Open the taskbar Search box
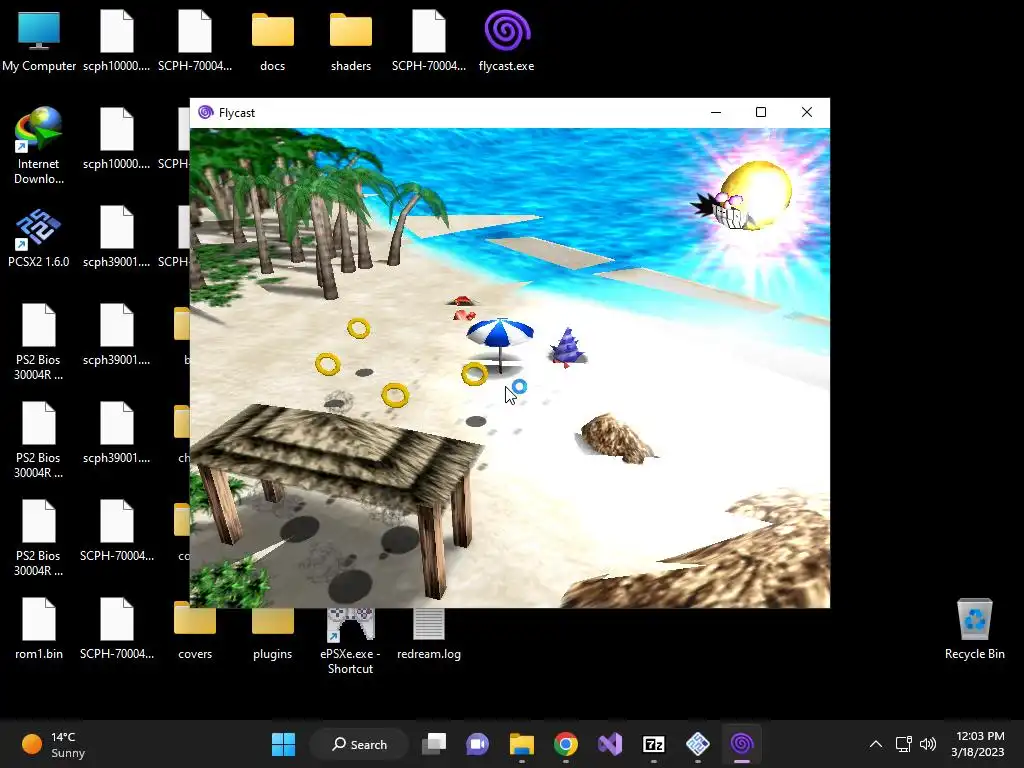 click(x=359, y=744)
